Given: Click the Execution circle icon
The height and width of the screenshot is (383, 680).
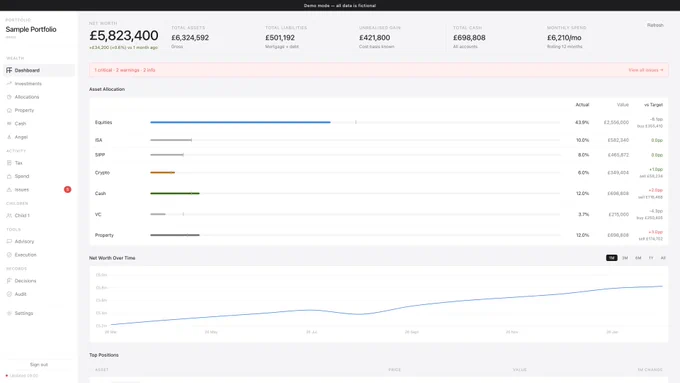Looking at the screenshot, I should [x=9, y=255].
